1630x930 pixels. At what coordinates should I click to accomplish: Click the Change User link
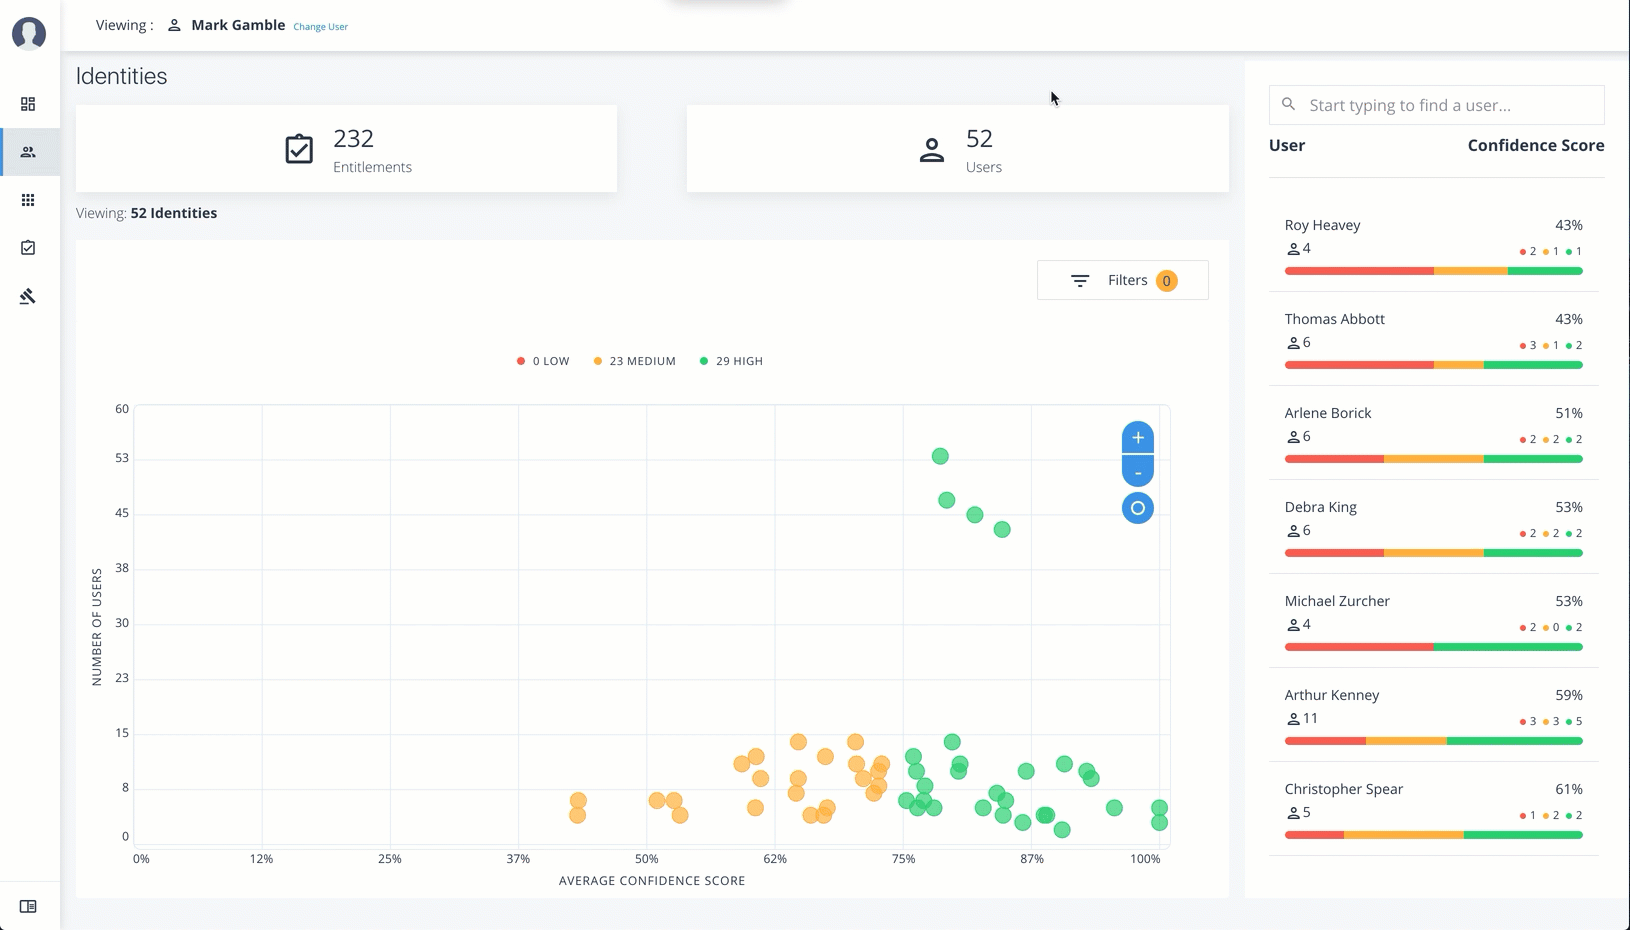(x=320, y=27)
